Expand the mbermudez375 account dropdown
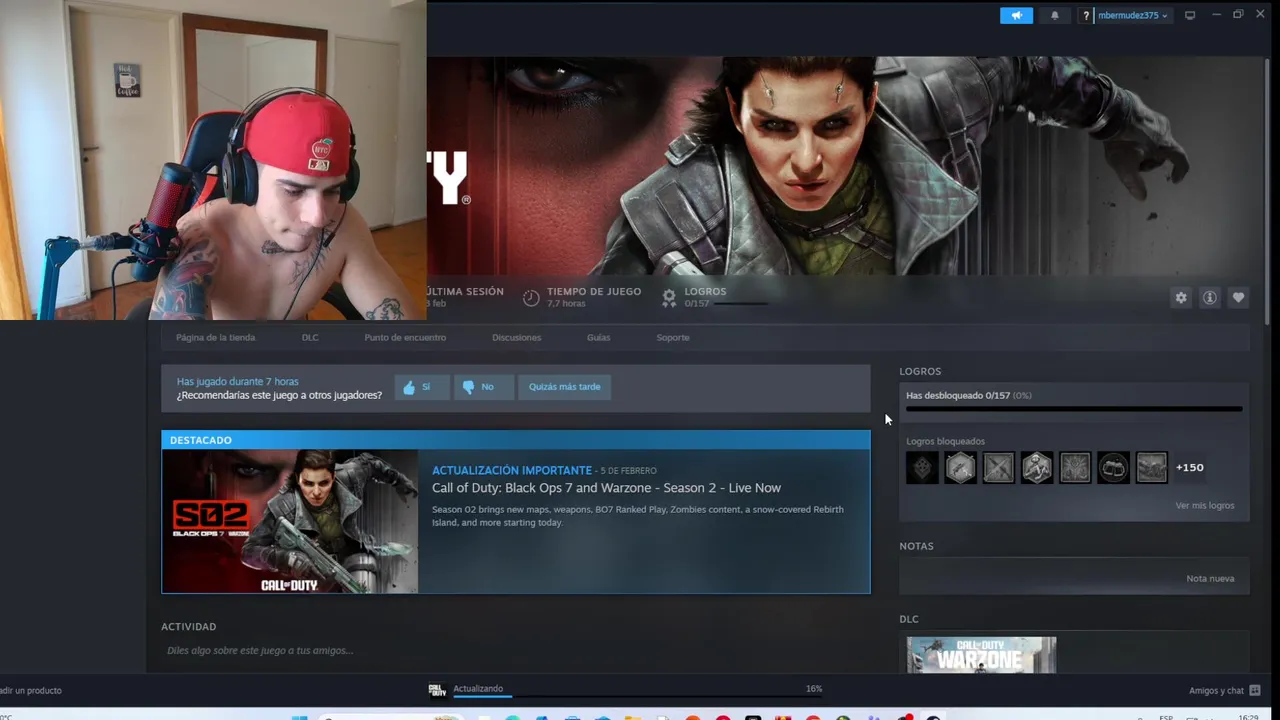This screenshot has width=1280, height=720. 1133,15
